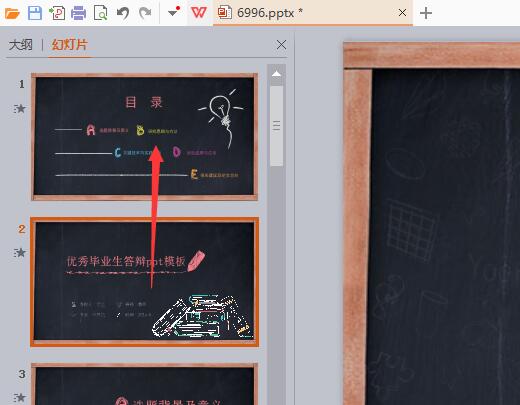The width and height of the screenshot is (520, 405).
Task: Select slide 2 thumbnail 优秀毕业生答辩ppt模板
Action: pos(144,282)
